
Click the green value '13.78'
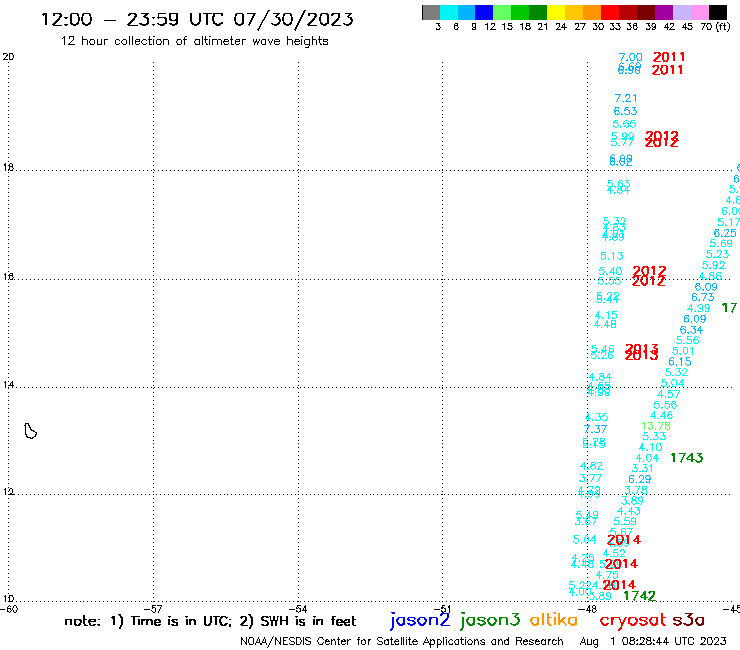tap(656, 426)
